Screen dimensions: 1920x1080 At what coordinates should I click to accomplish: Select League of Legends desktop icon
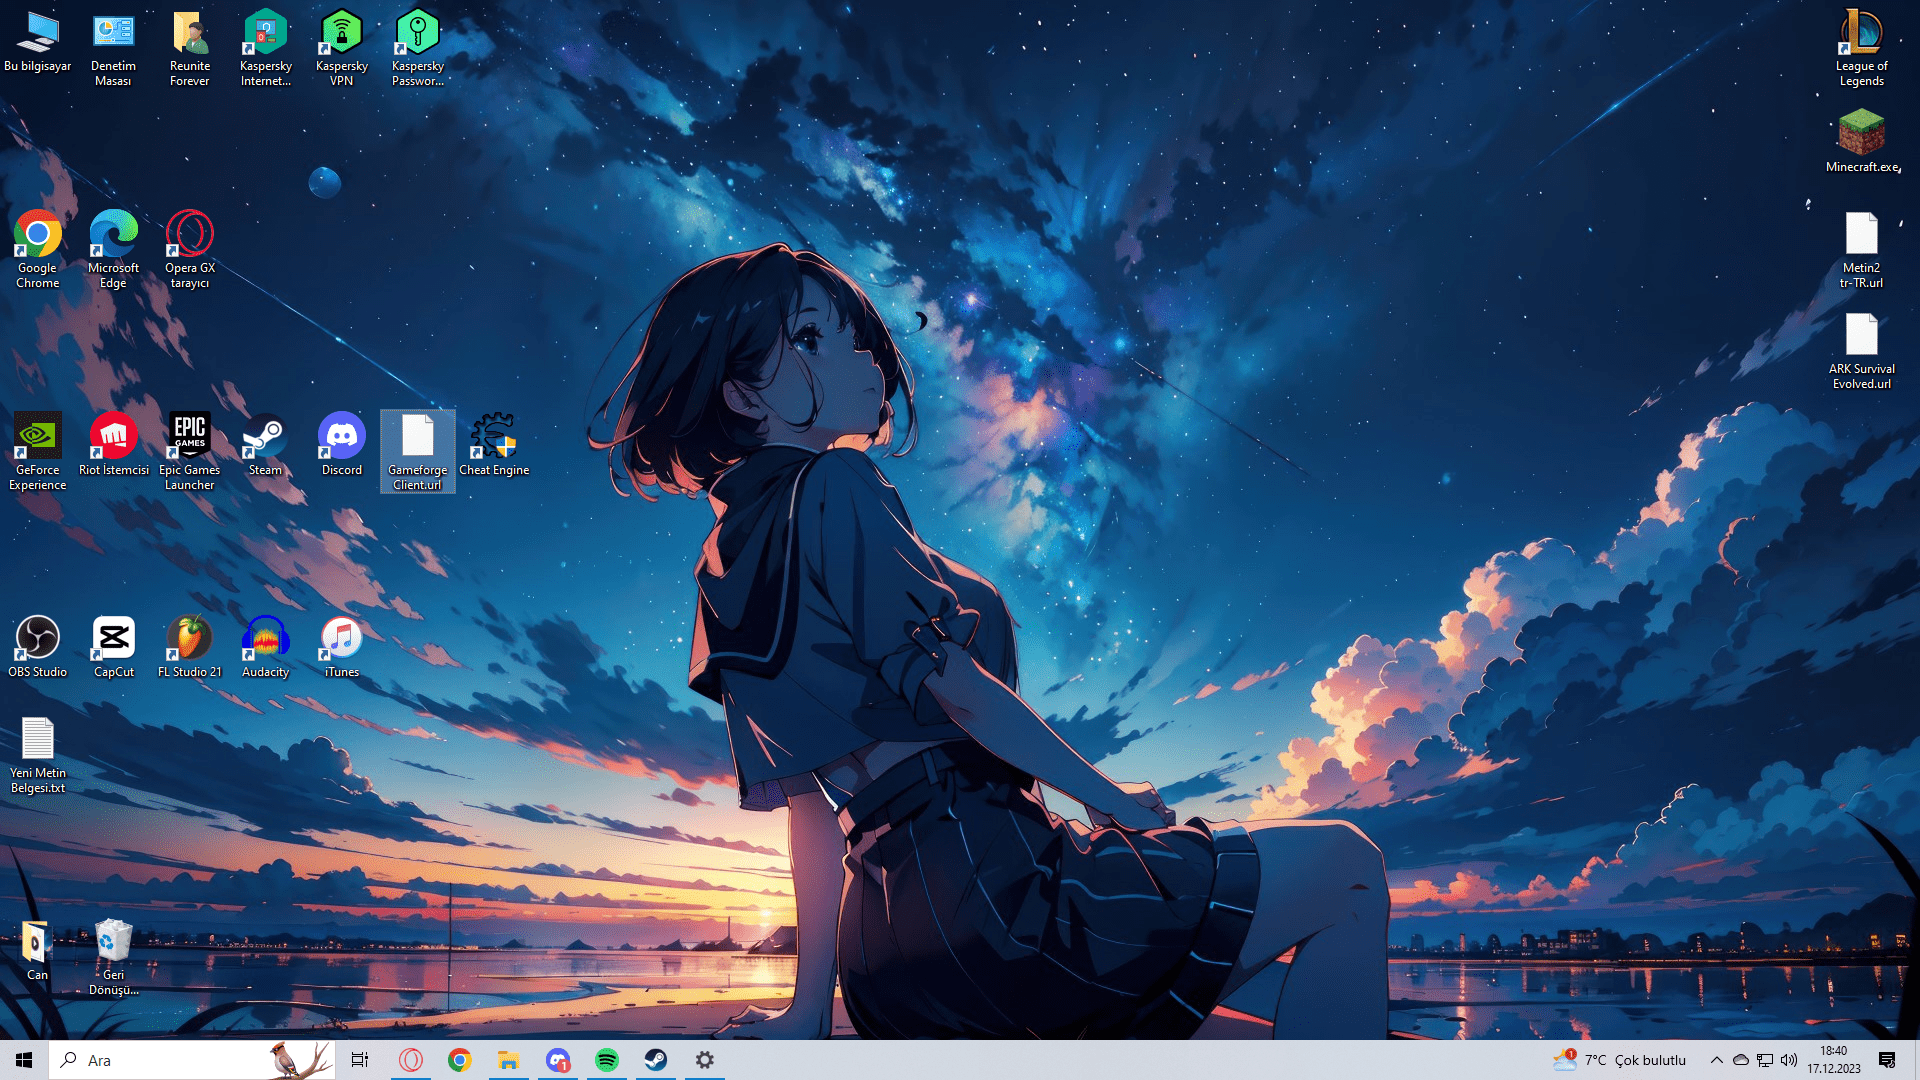point(1861,48)
